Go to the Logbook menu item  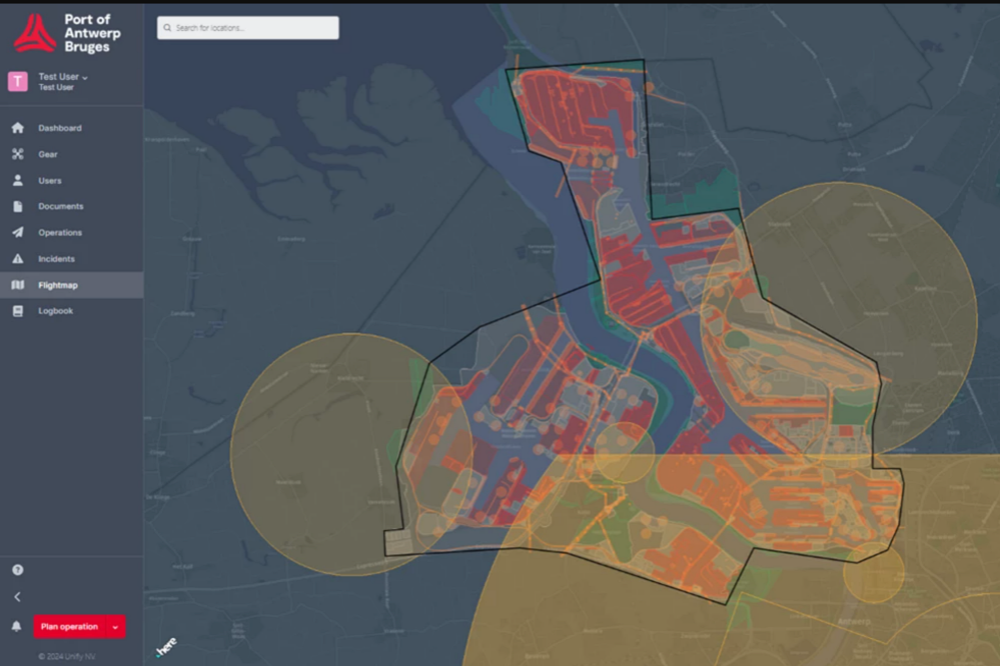pyautogui.click(x=55, y=311)
